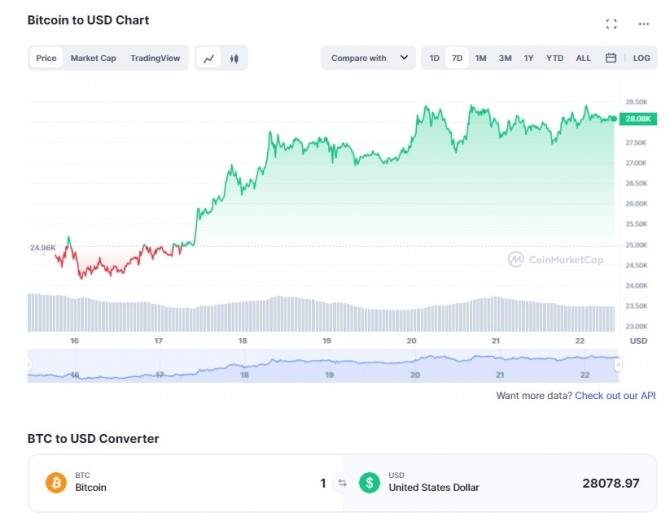Set time range to 1M

(x=481, y=58)
